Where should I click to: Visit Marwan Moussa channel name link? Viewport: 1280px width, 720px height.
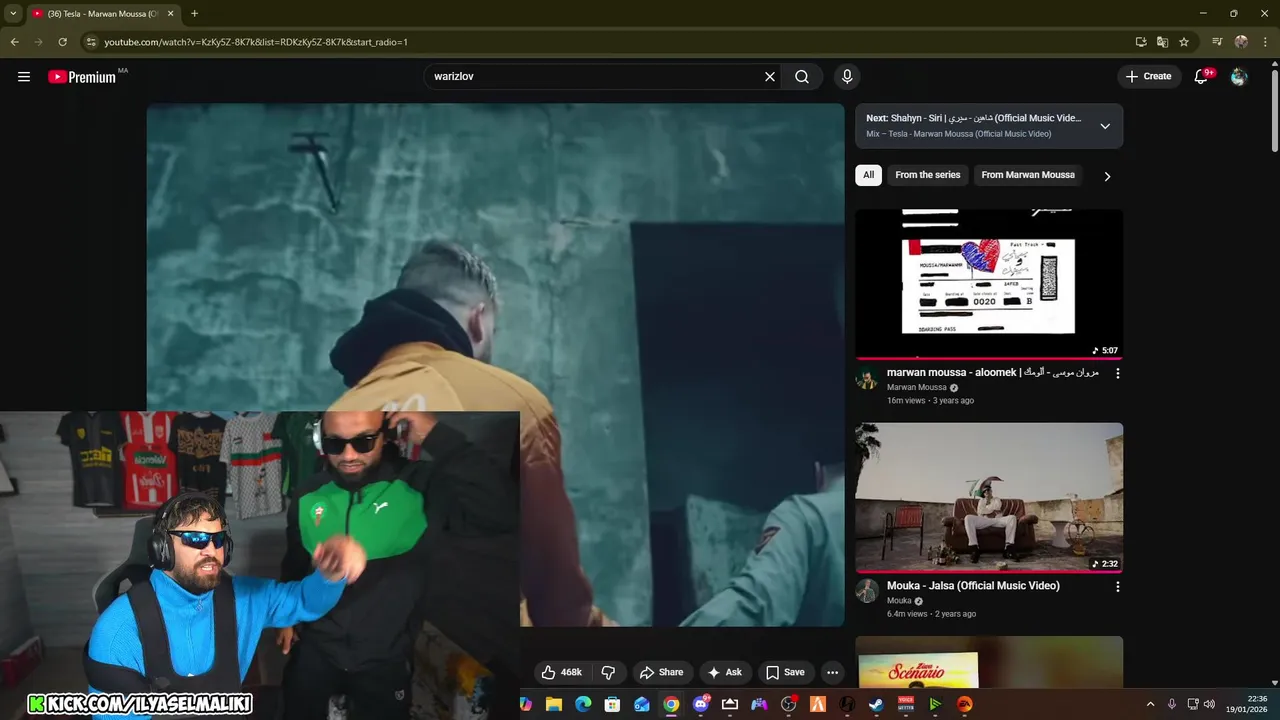coord(916,387)
